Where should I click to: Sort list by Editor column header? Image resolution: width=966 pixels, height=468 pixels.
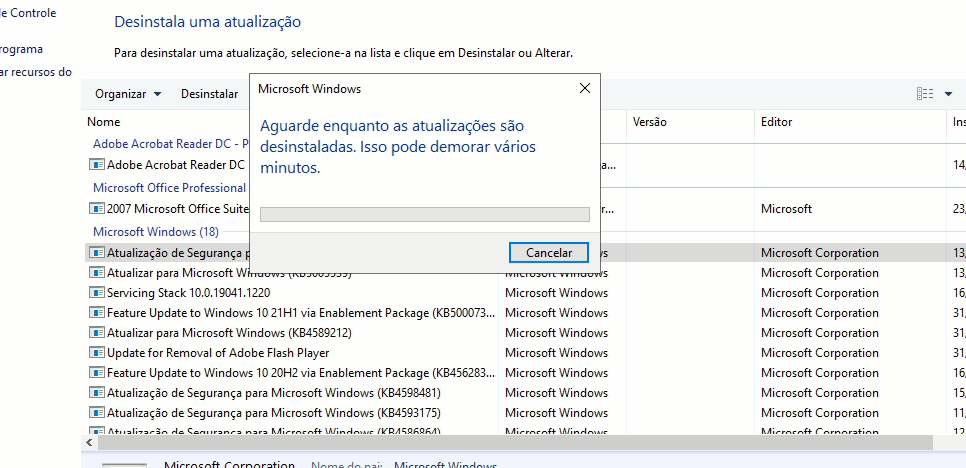pos(776,122)
